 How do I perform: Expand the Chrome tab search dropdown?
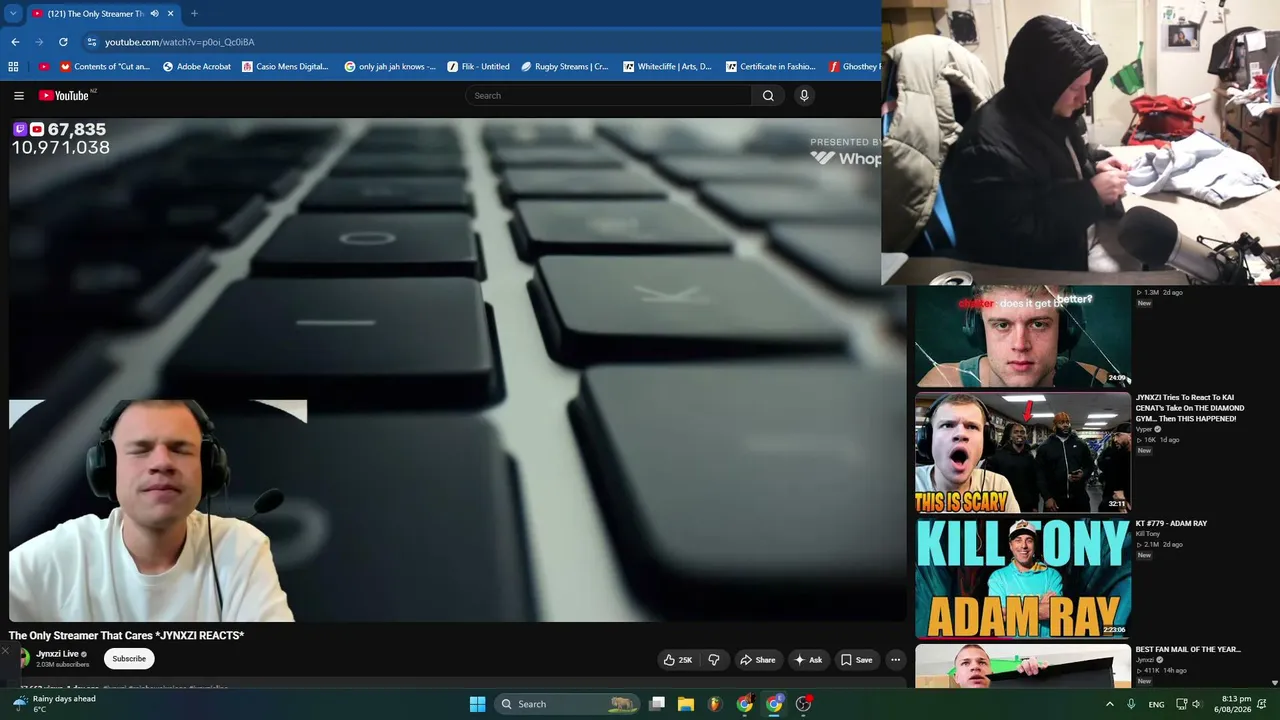pyautogui.click(x=13, y=14)
